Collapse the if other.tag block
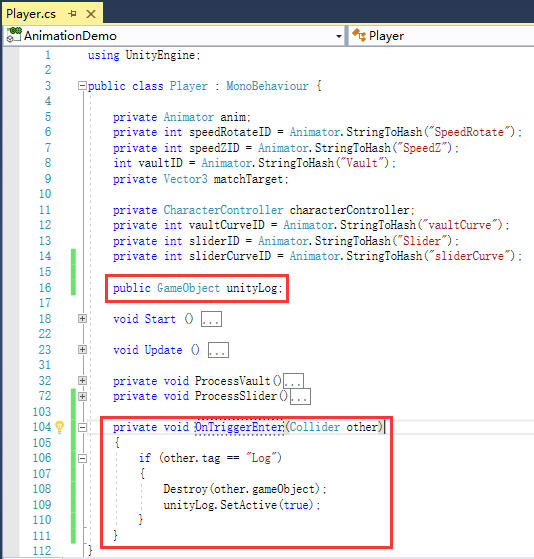The height and width of the screenshot is (559, 534). pos(82,458)
